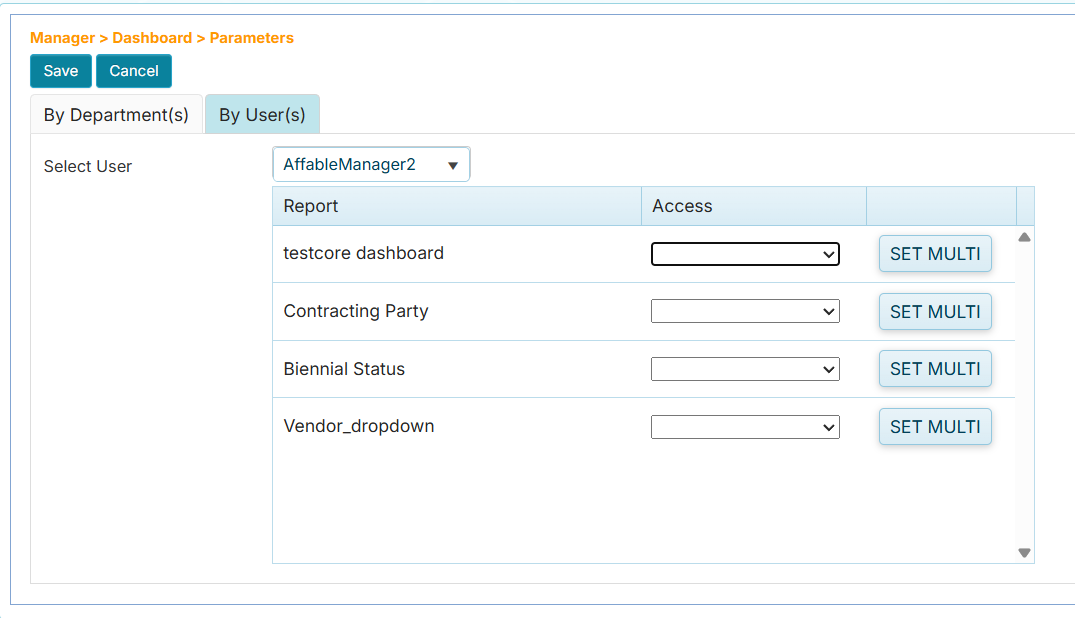Navigate to Manager via the breadcrumb
This screenshot has height=618, width=1075.
(60, 37)
